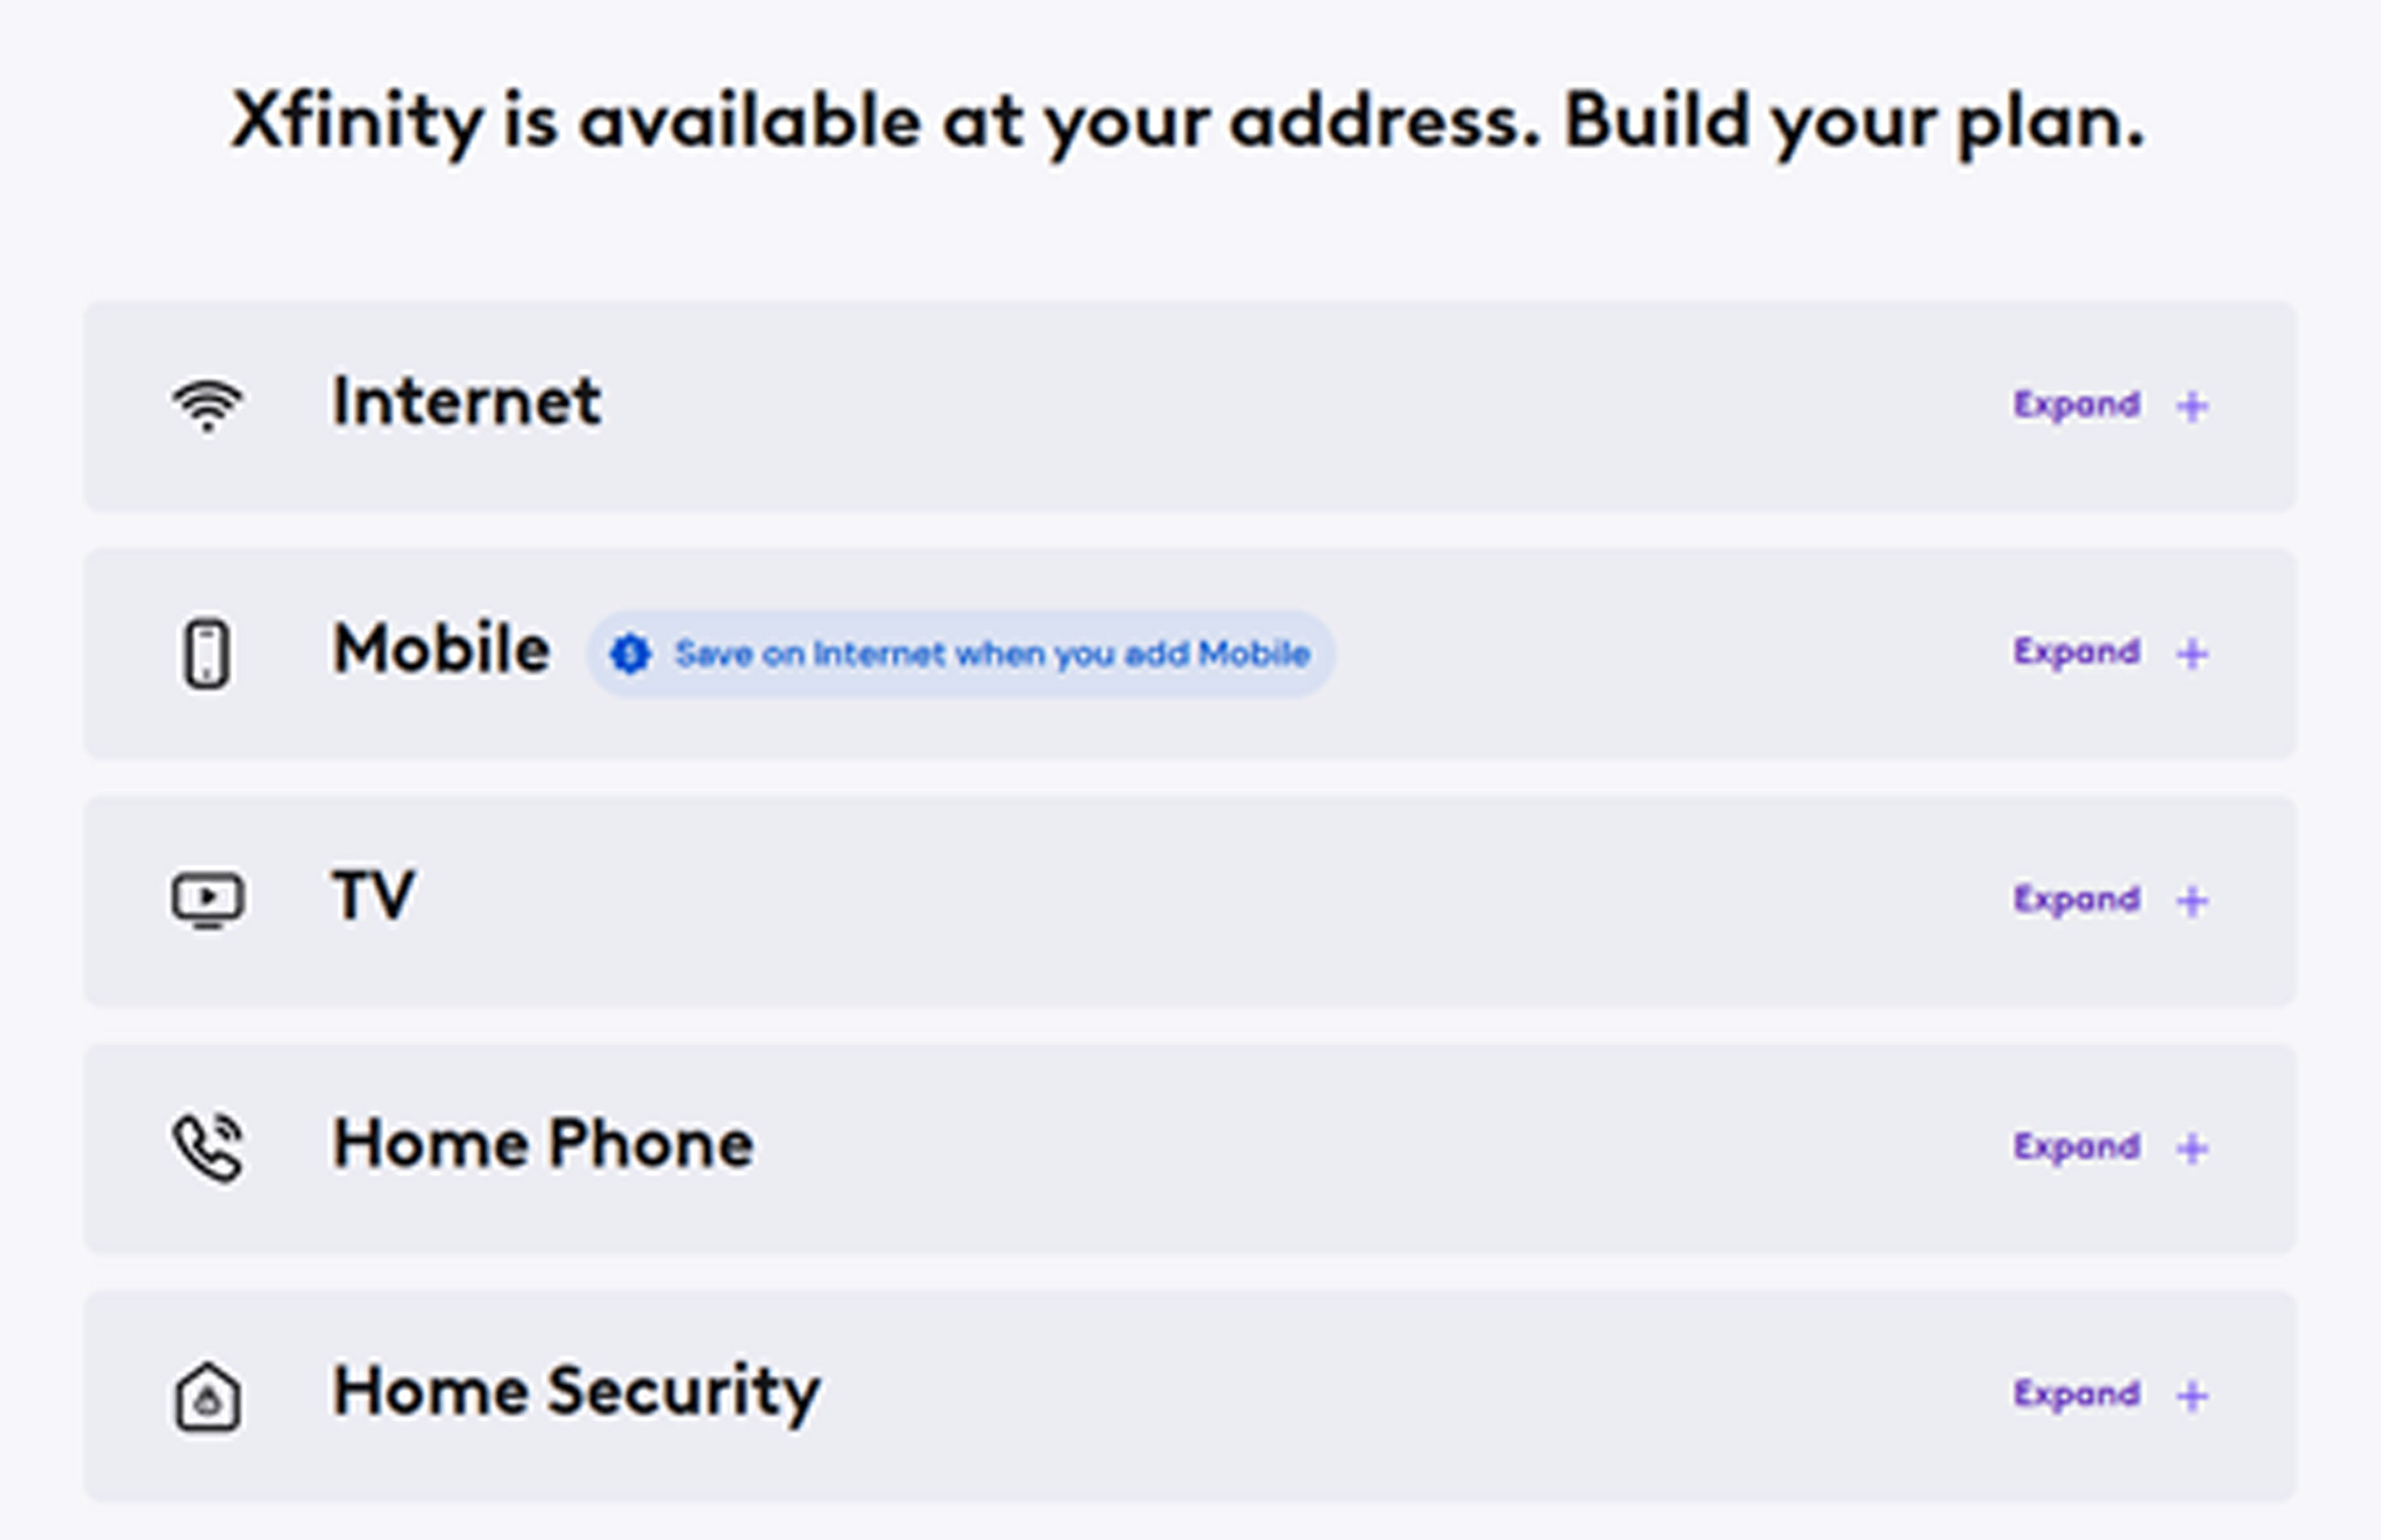This screenshot has height=1540, width=2381.
Task: Expand the Home Phone section
Action: 2077,1146
